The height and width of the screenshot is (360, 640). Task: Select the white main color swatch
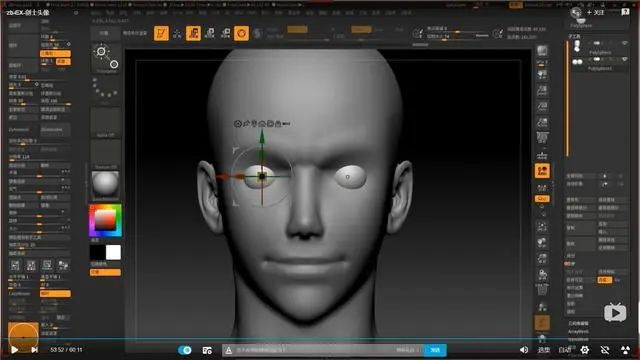click(x=113, y=253)
